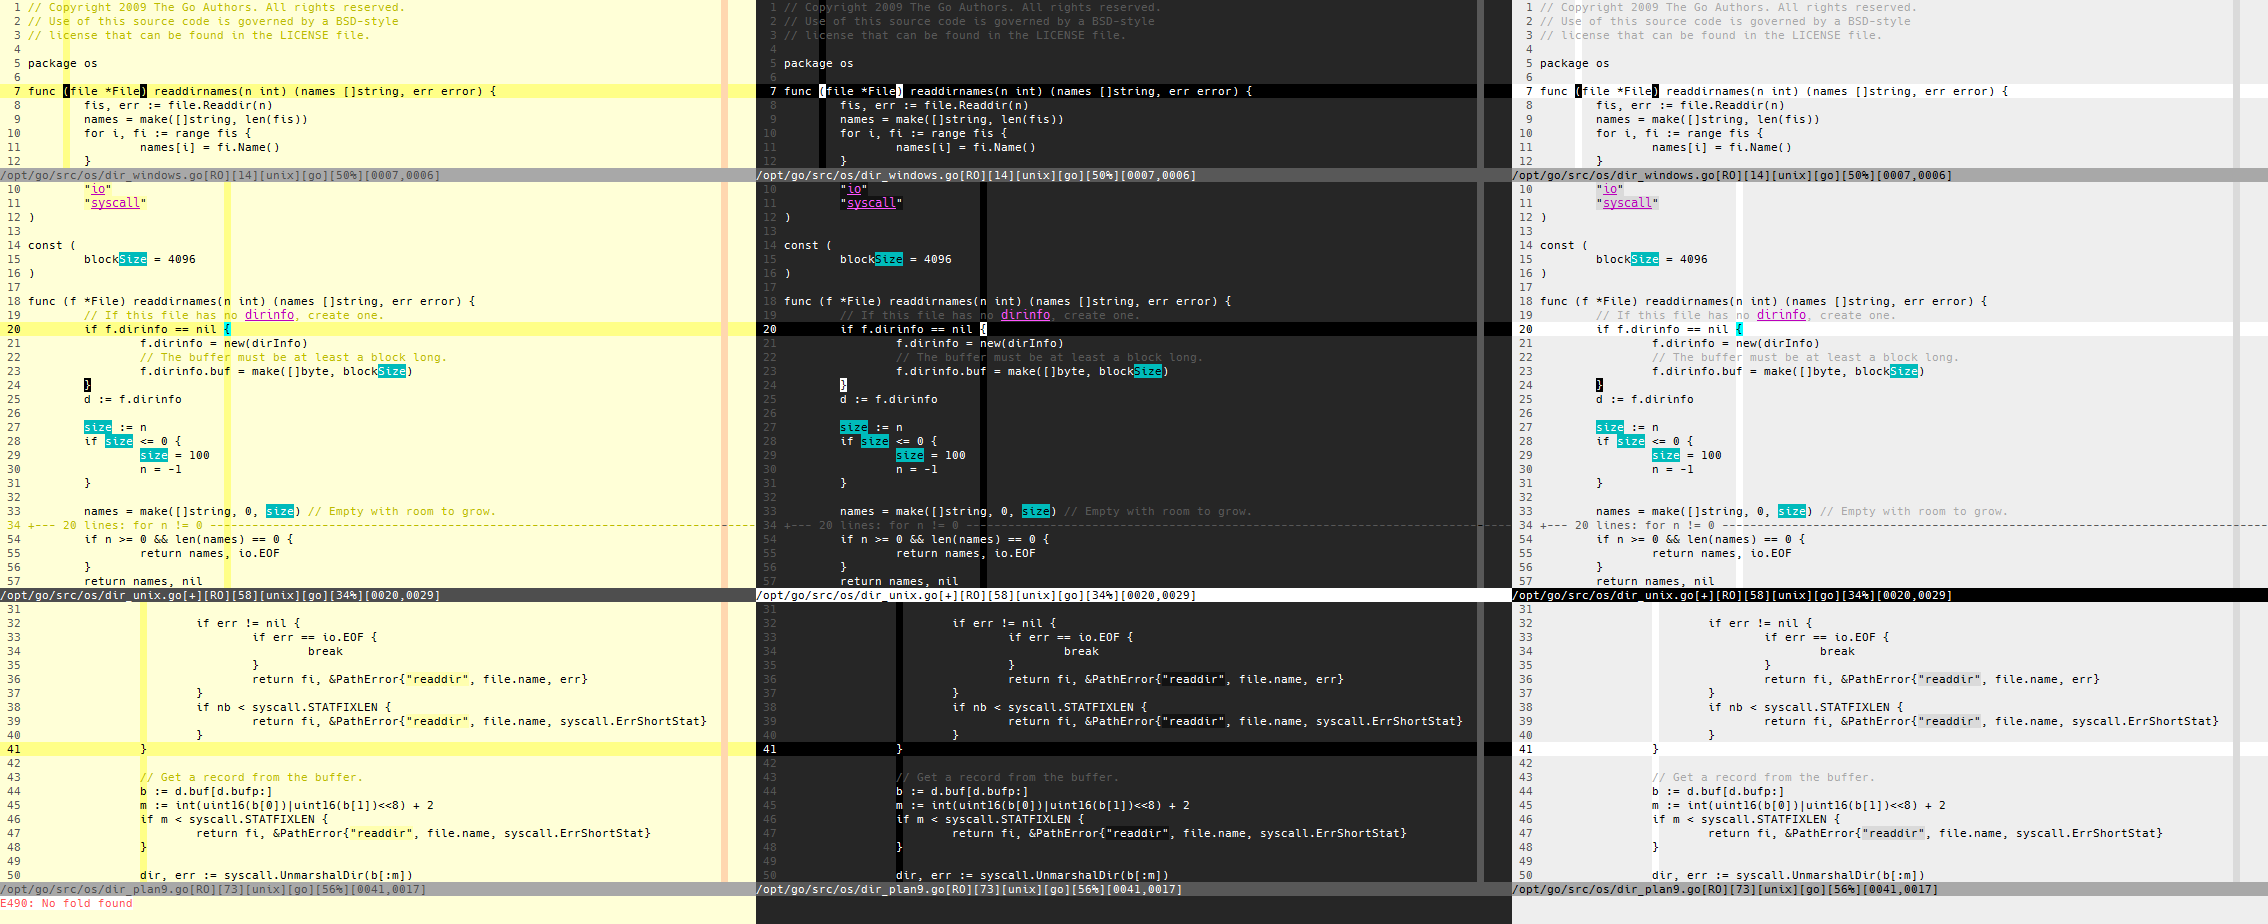The image size is (2268, 924).
Task: Click 'size = 100' line in dark pane
Action: [931, 455]
